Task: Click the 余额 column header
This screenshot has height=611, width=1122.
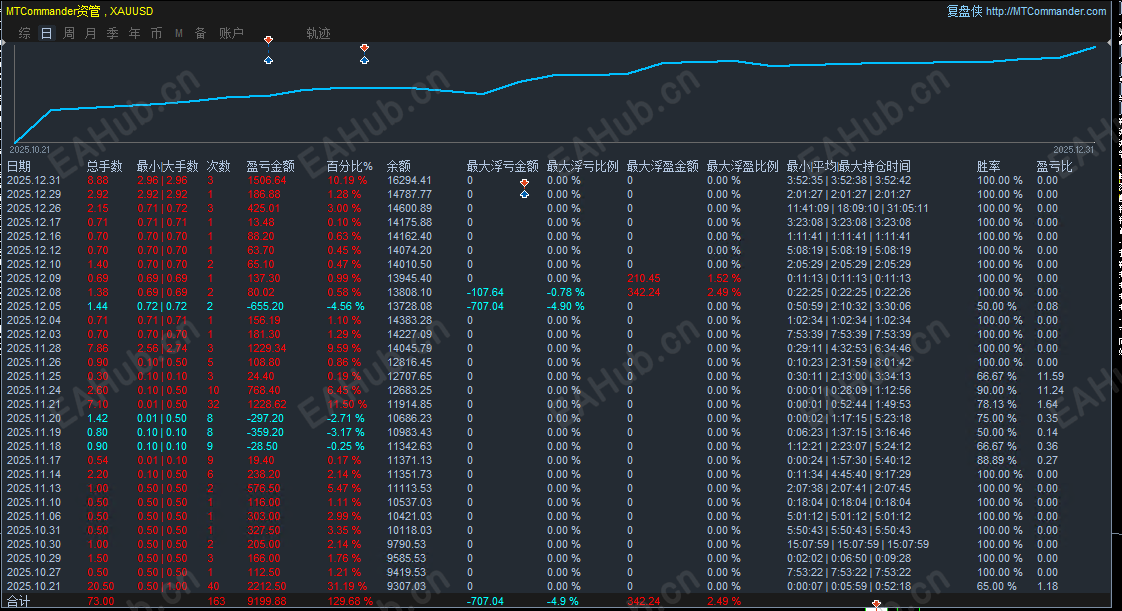Action: [399, 166]
